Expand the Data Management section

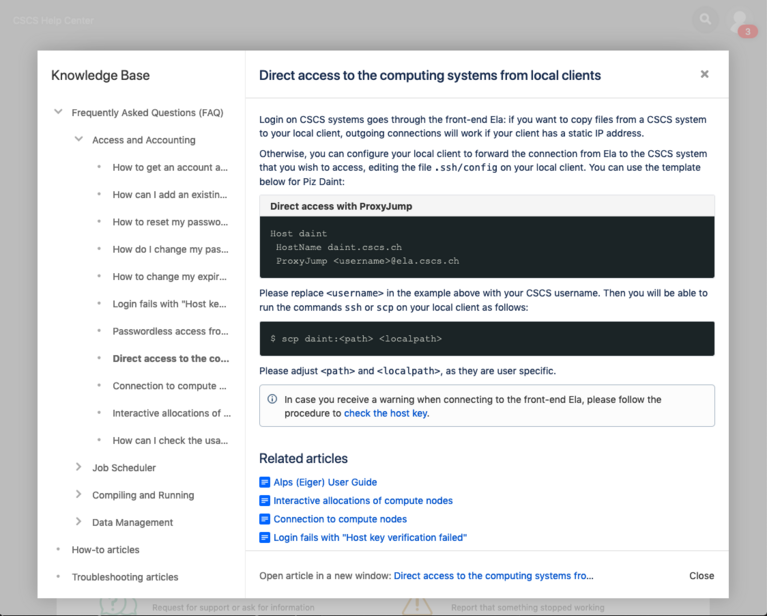coord(79,522)
